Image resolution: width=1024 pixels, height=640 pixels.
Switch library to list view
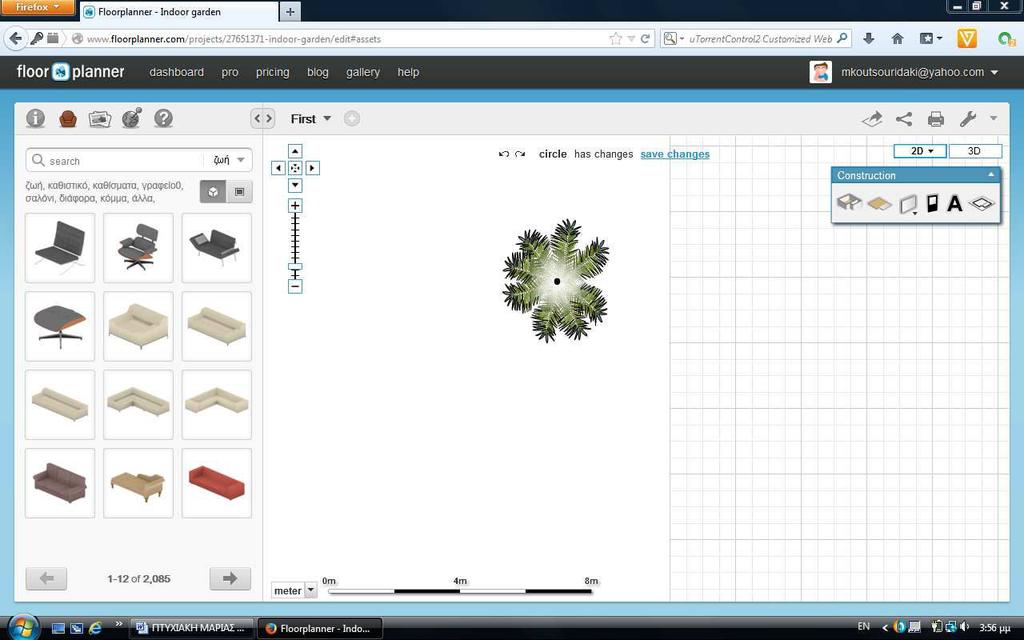point(240,191)
